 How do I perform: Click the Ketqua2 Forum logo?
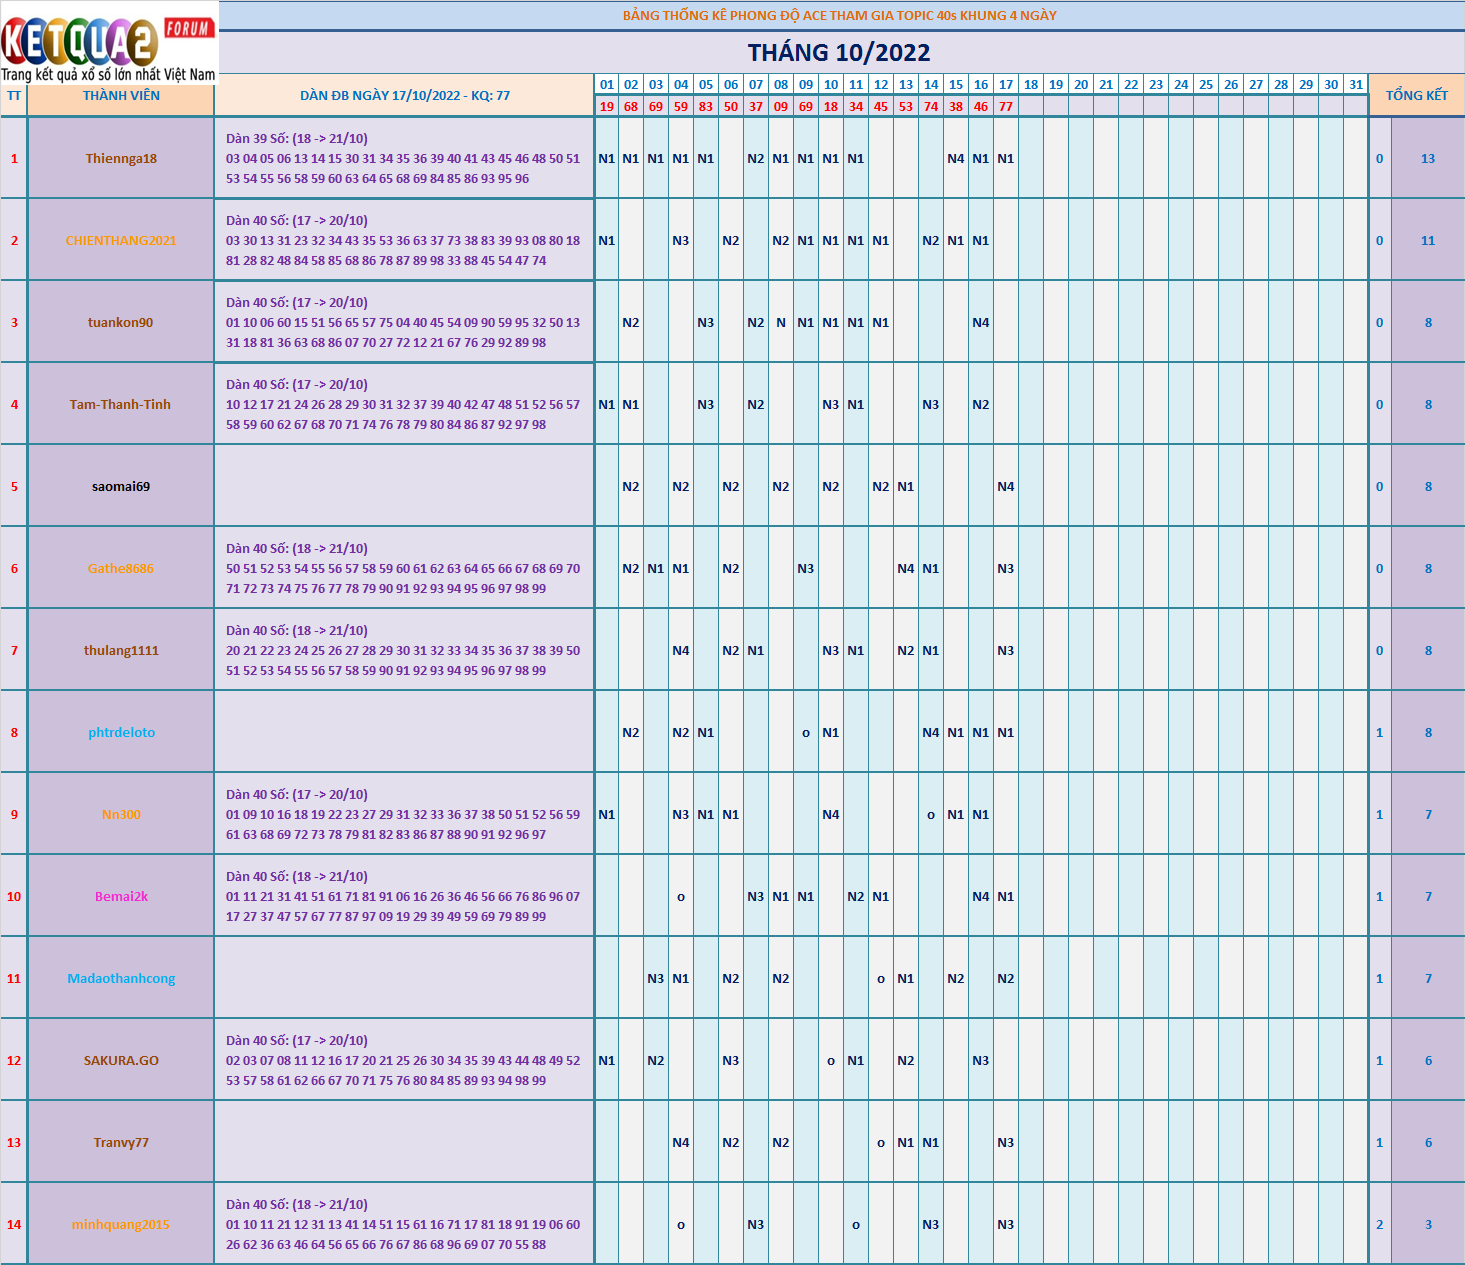point(109,44)
